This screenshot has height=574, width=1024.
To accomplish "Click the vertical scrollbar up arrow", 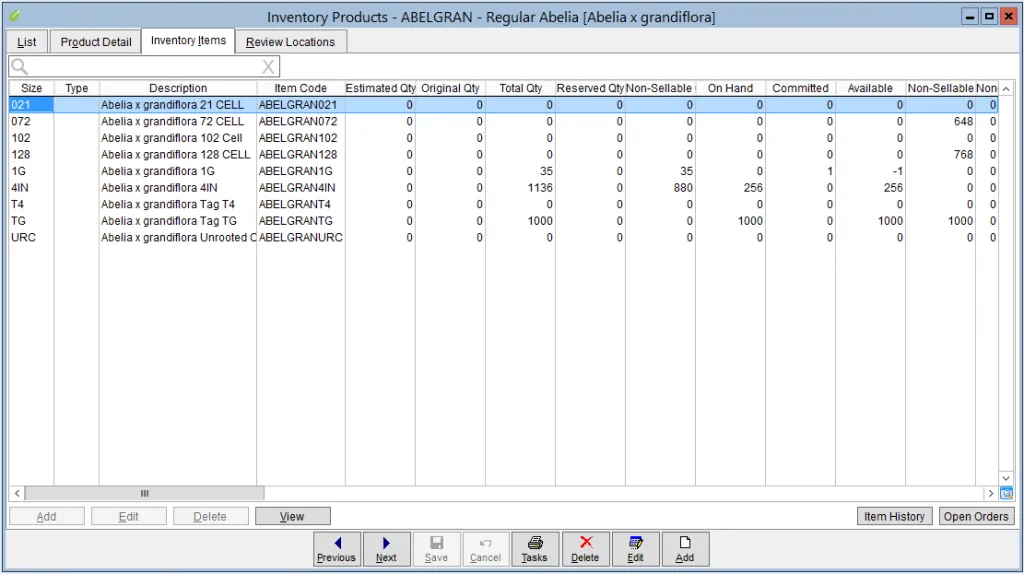I will coord(1006,88).
